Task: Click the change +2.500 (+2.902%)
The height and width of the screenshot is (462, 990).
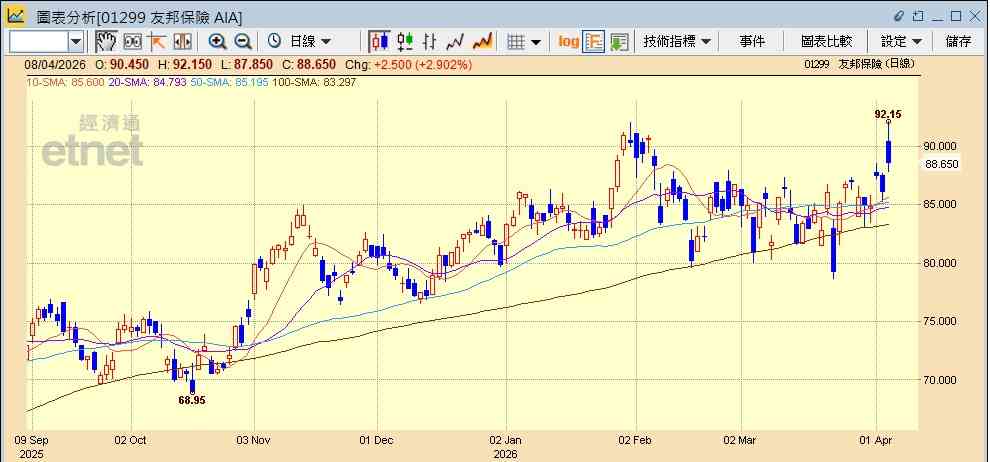Action: [x=422, y=65]
